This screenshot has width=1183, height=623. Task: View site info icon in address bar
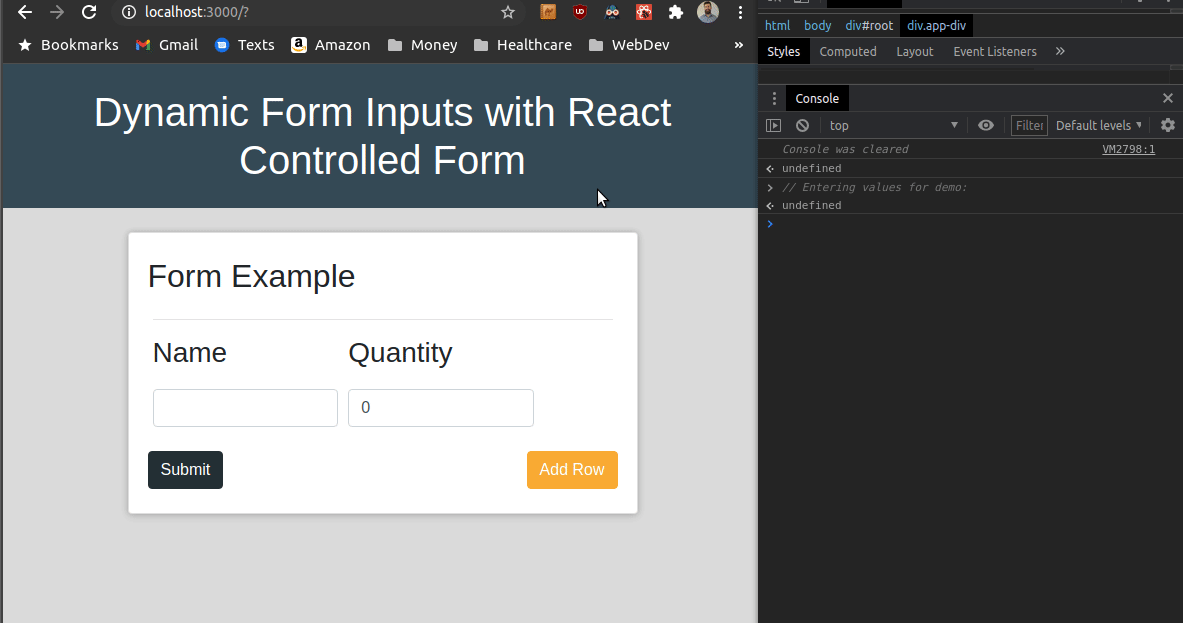tap(129, 12)
